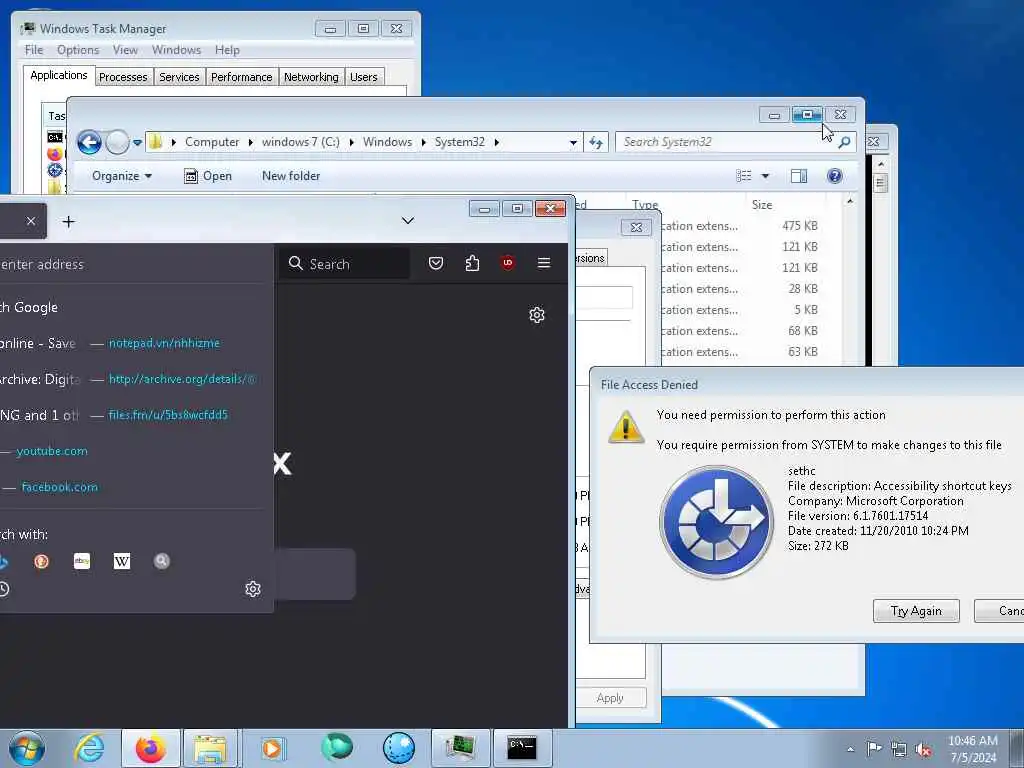Open Windows Explorer taskbar icon
The height and width of the screenshot is (768, 1024).
(210, 748)
